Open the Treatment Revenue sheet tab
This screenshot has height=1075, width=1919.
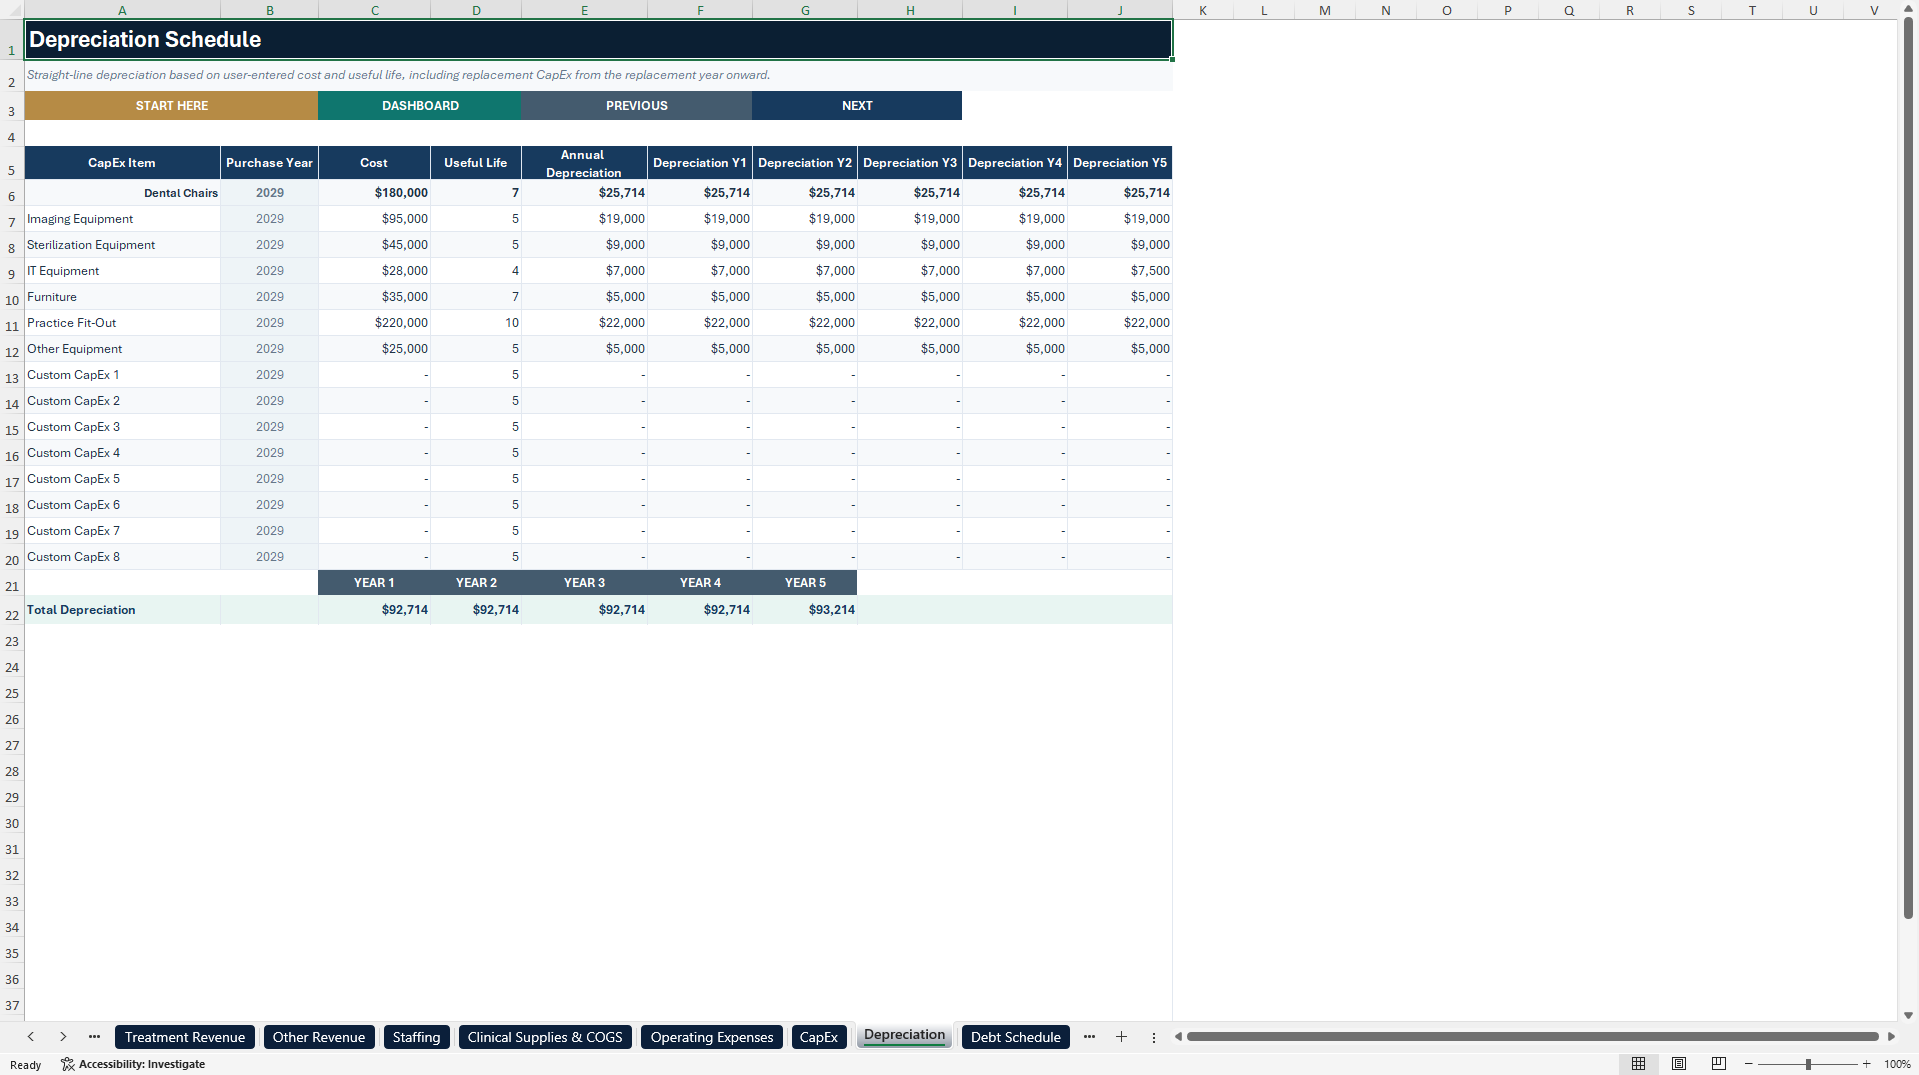pyautogui.click(x=185, y=1037)
